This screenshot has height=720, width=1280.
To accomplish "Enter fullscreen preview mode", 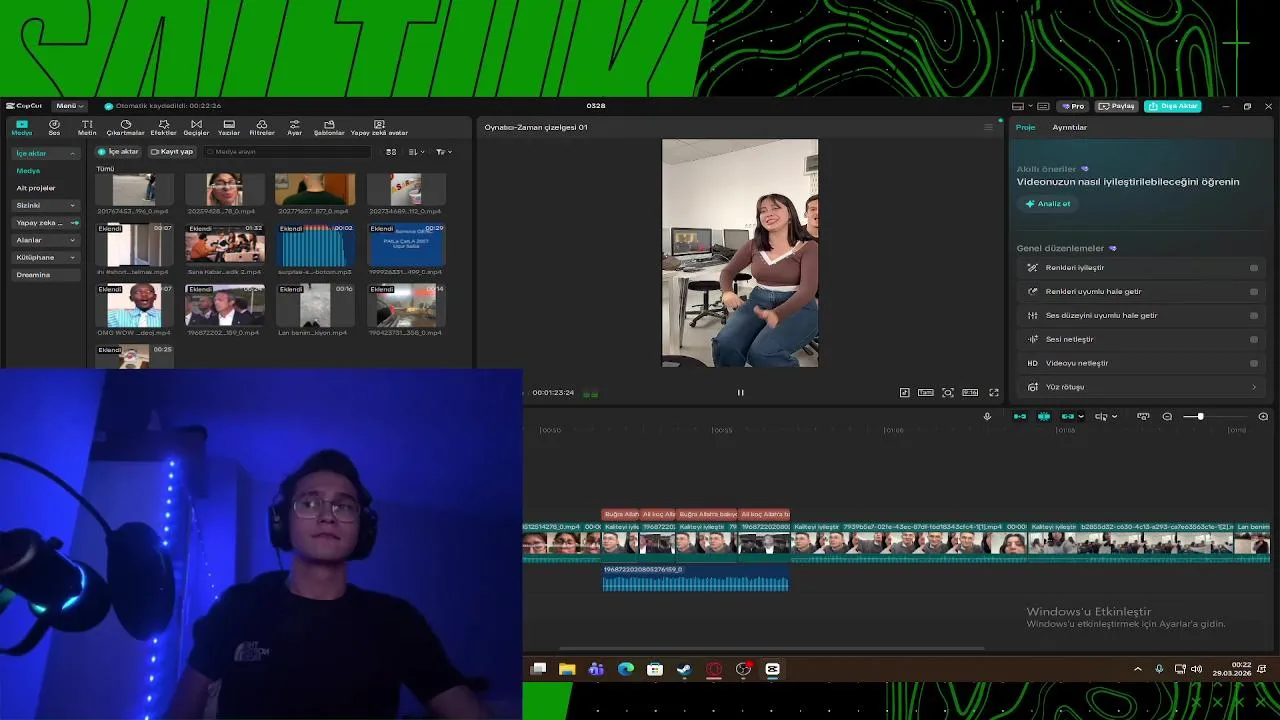I will [x=994, y=393].
